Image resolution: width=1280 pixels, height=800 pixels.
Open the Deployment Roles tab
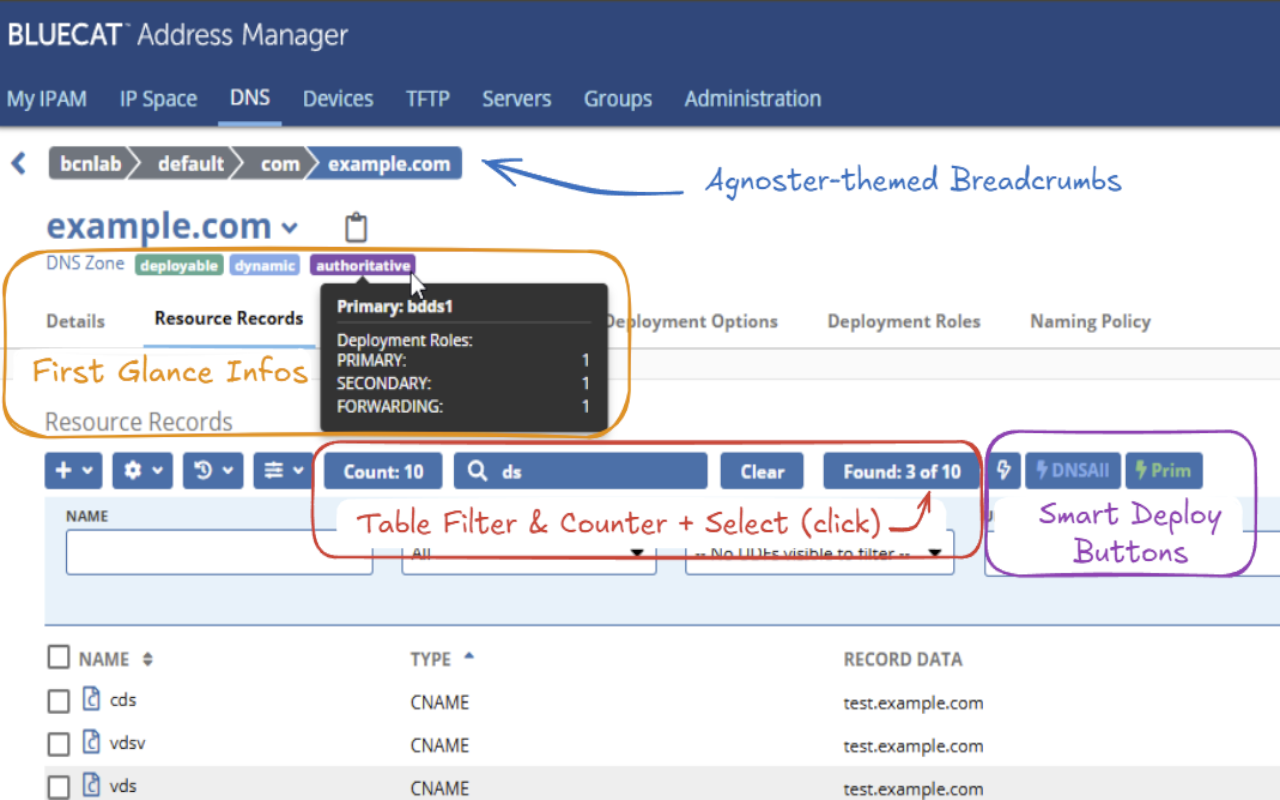(x=904, y=321)
